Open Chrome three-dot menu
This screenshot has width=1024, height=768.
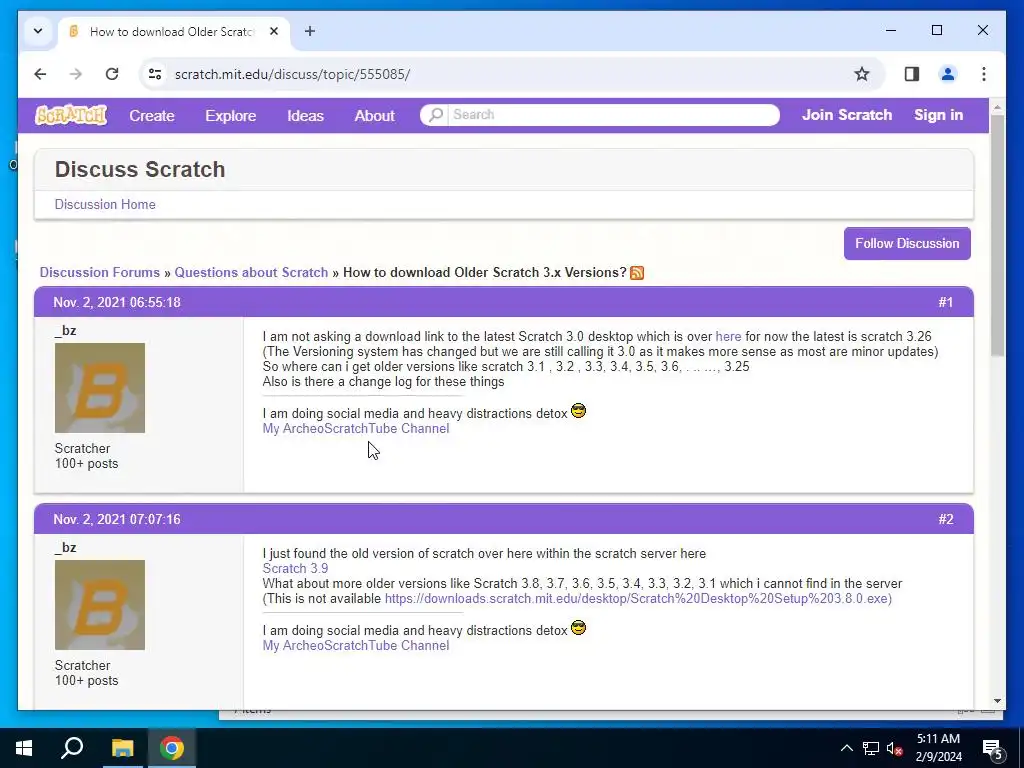[984, 74]
